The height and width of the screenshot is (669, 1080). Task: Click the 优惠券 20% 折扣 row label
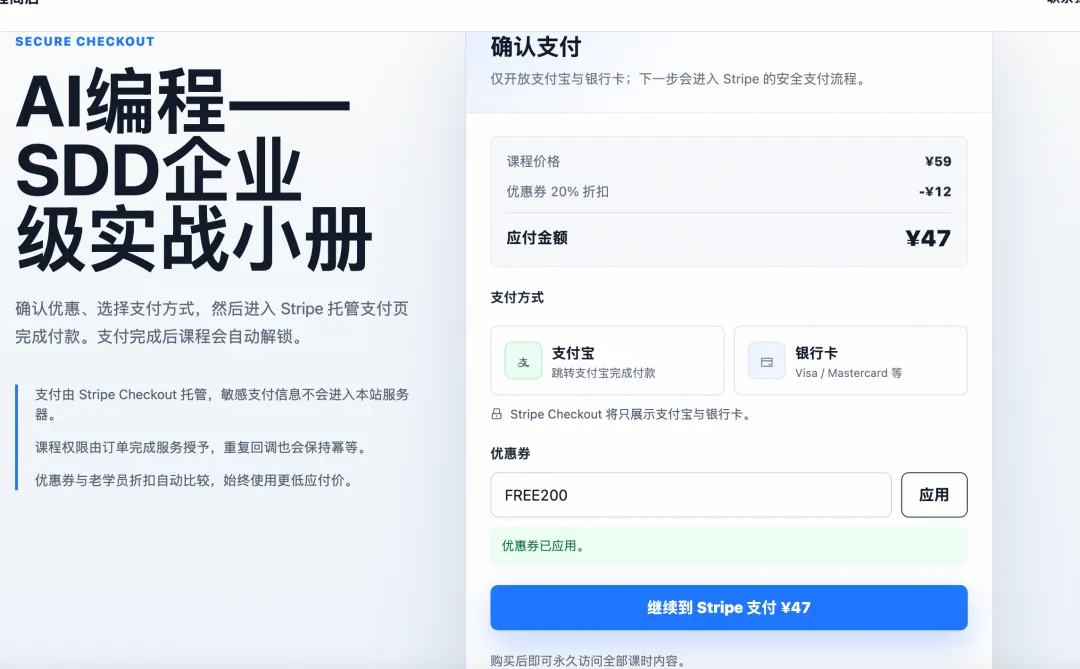pyautogui.click(x=557, y=192)
